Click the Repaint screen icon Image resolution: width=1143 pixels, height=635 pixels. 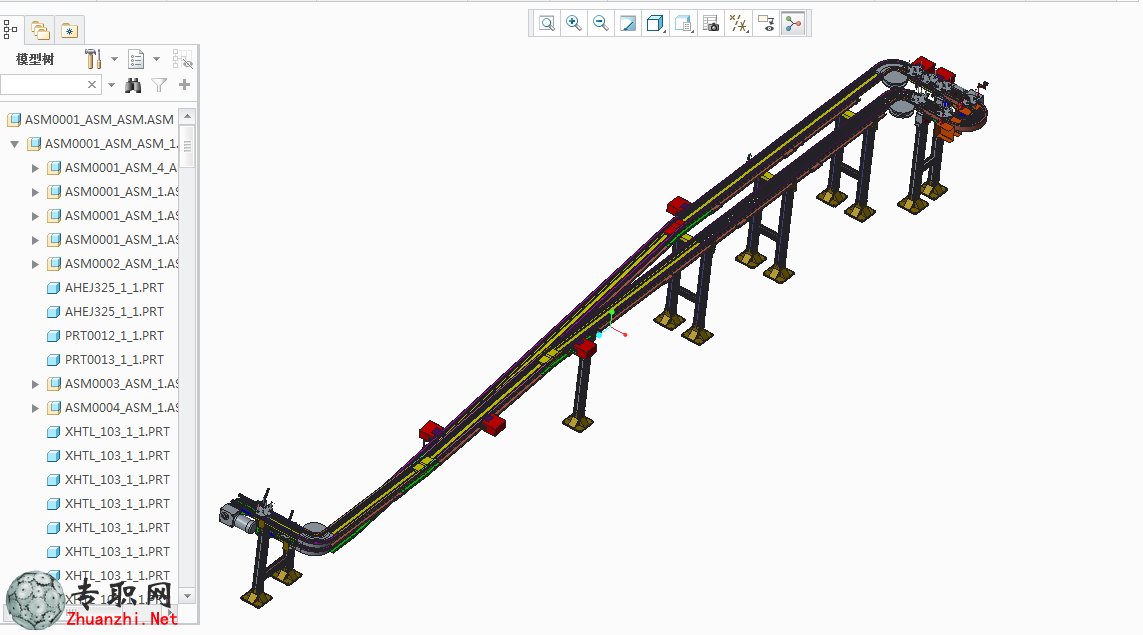click(x=628, y=23)
